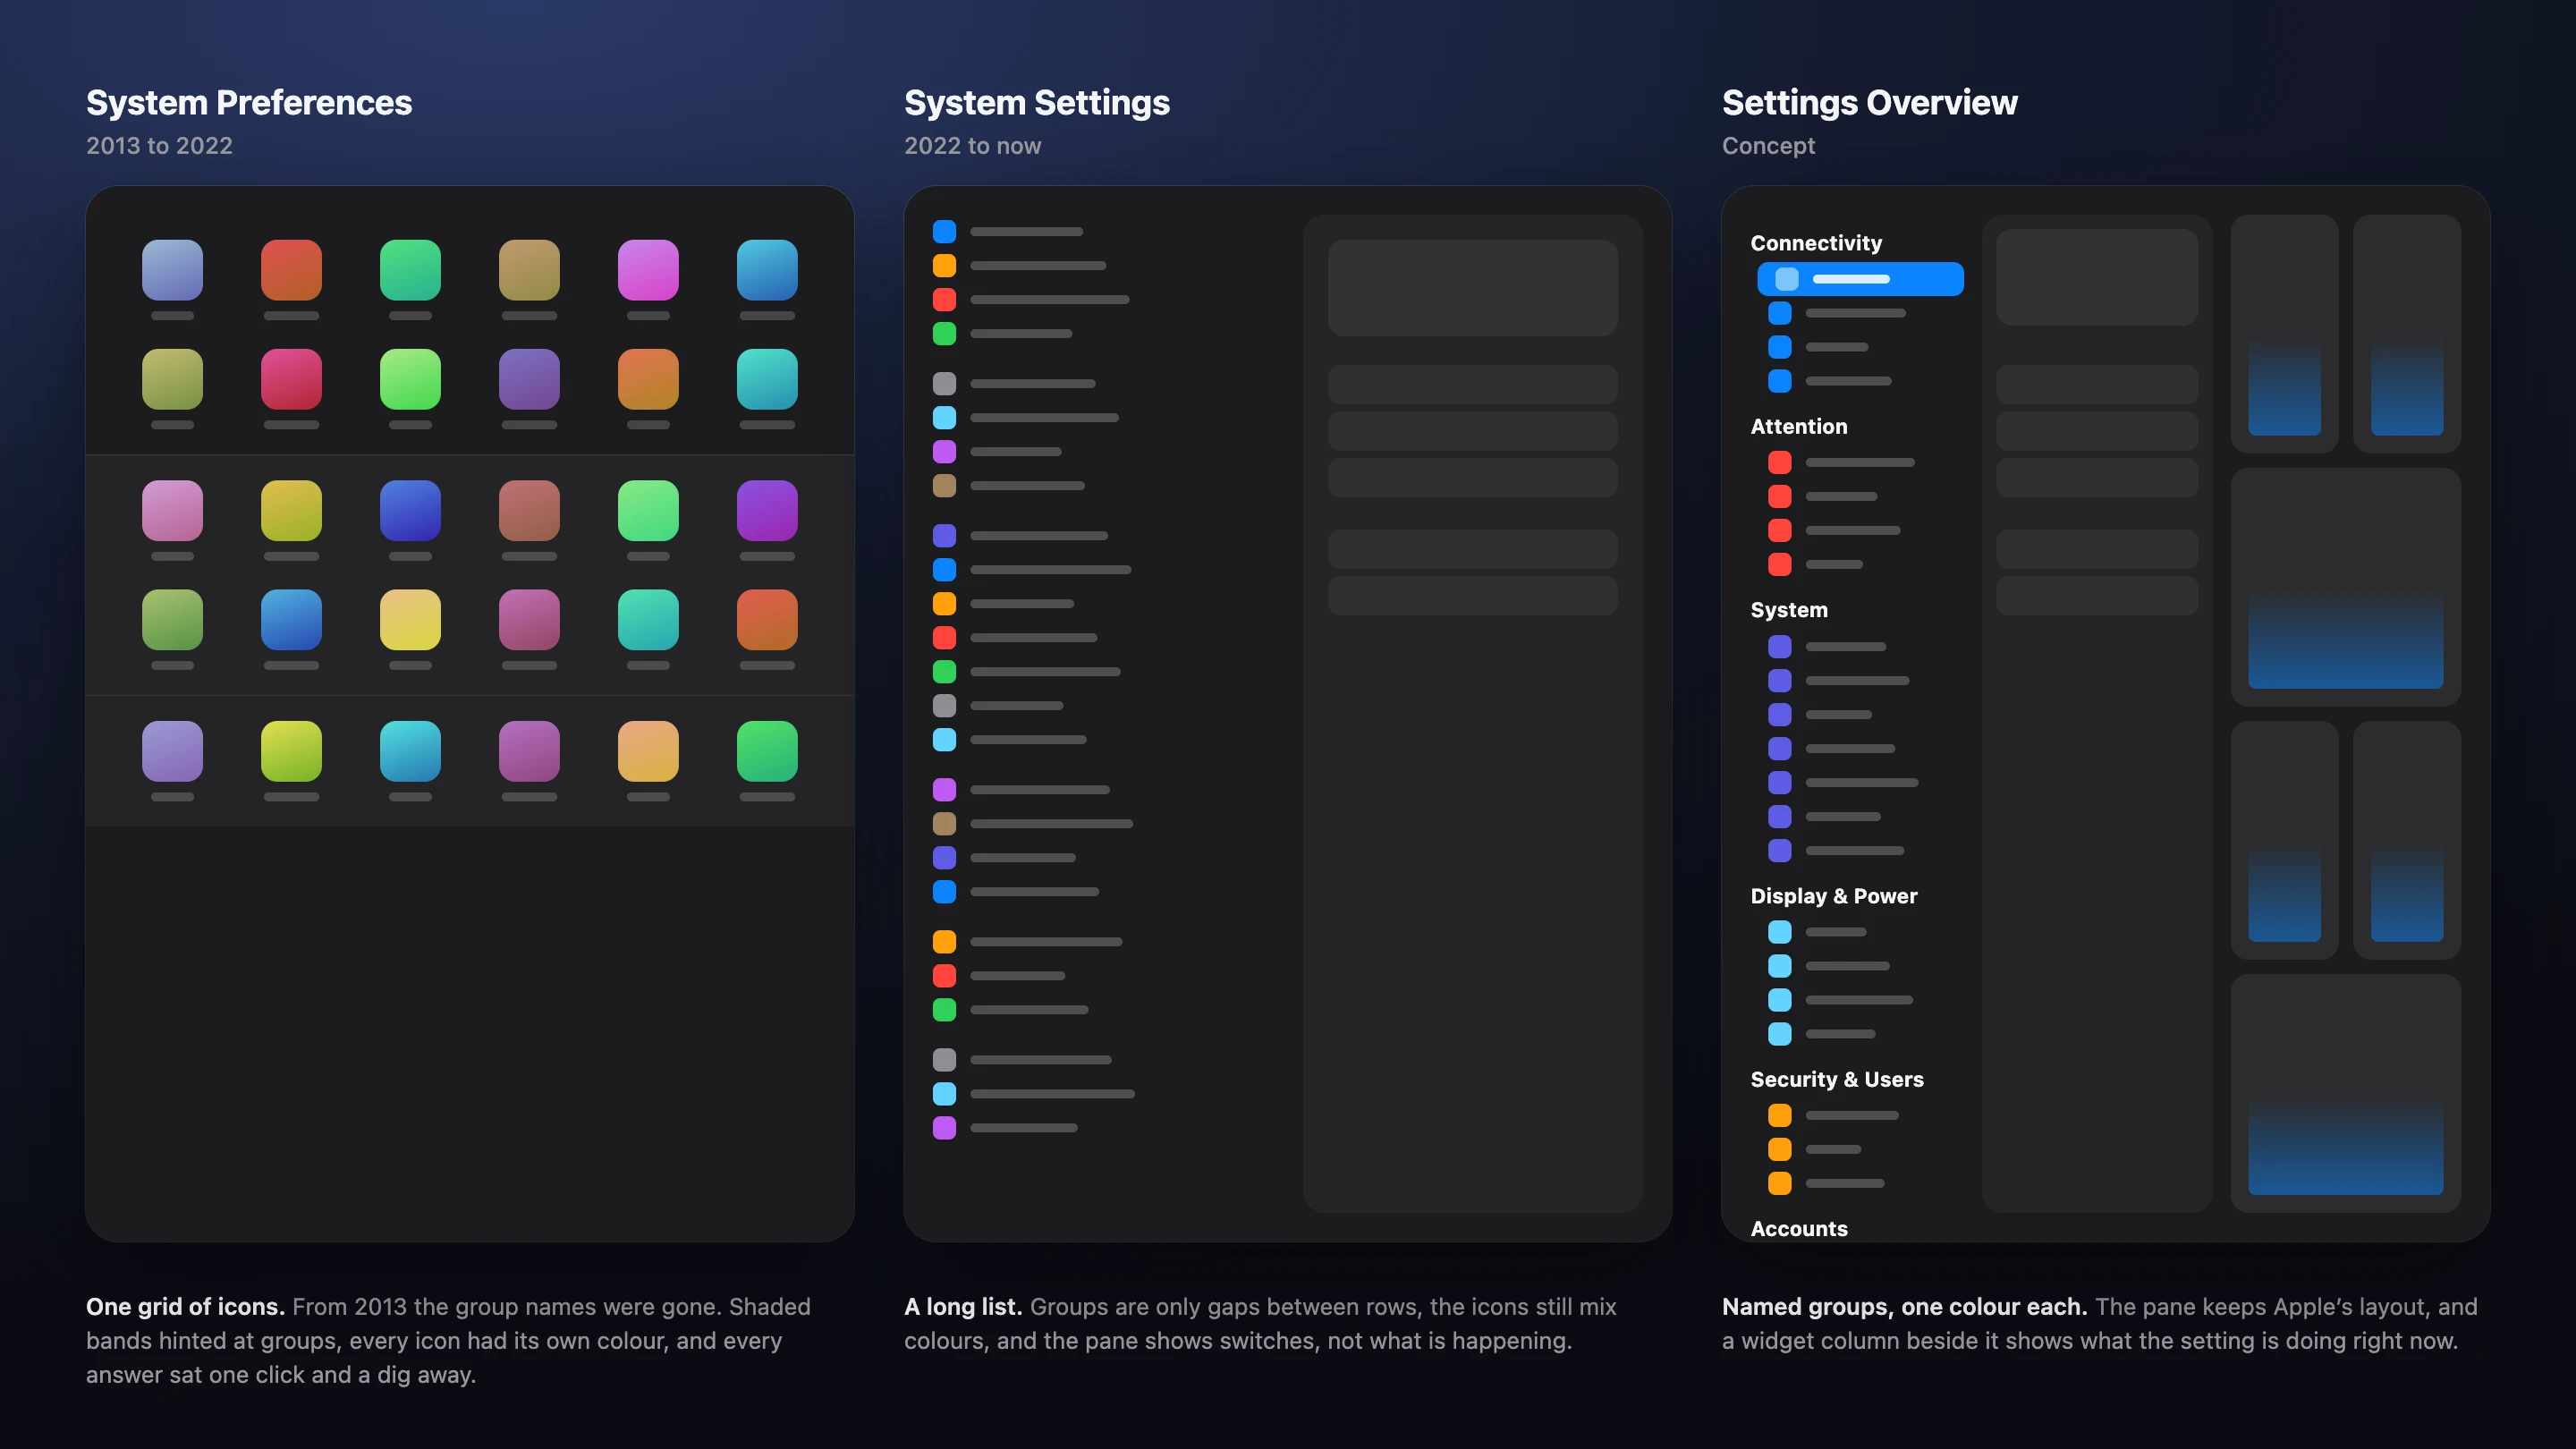
Task: Click the '2013 to 2022' subtitle
Action: point(159,146)
